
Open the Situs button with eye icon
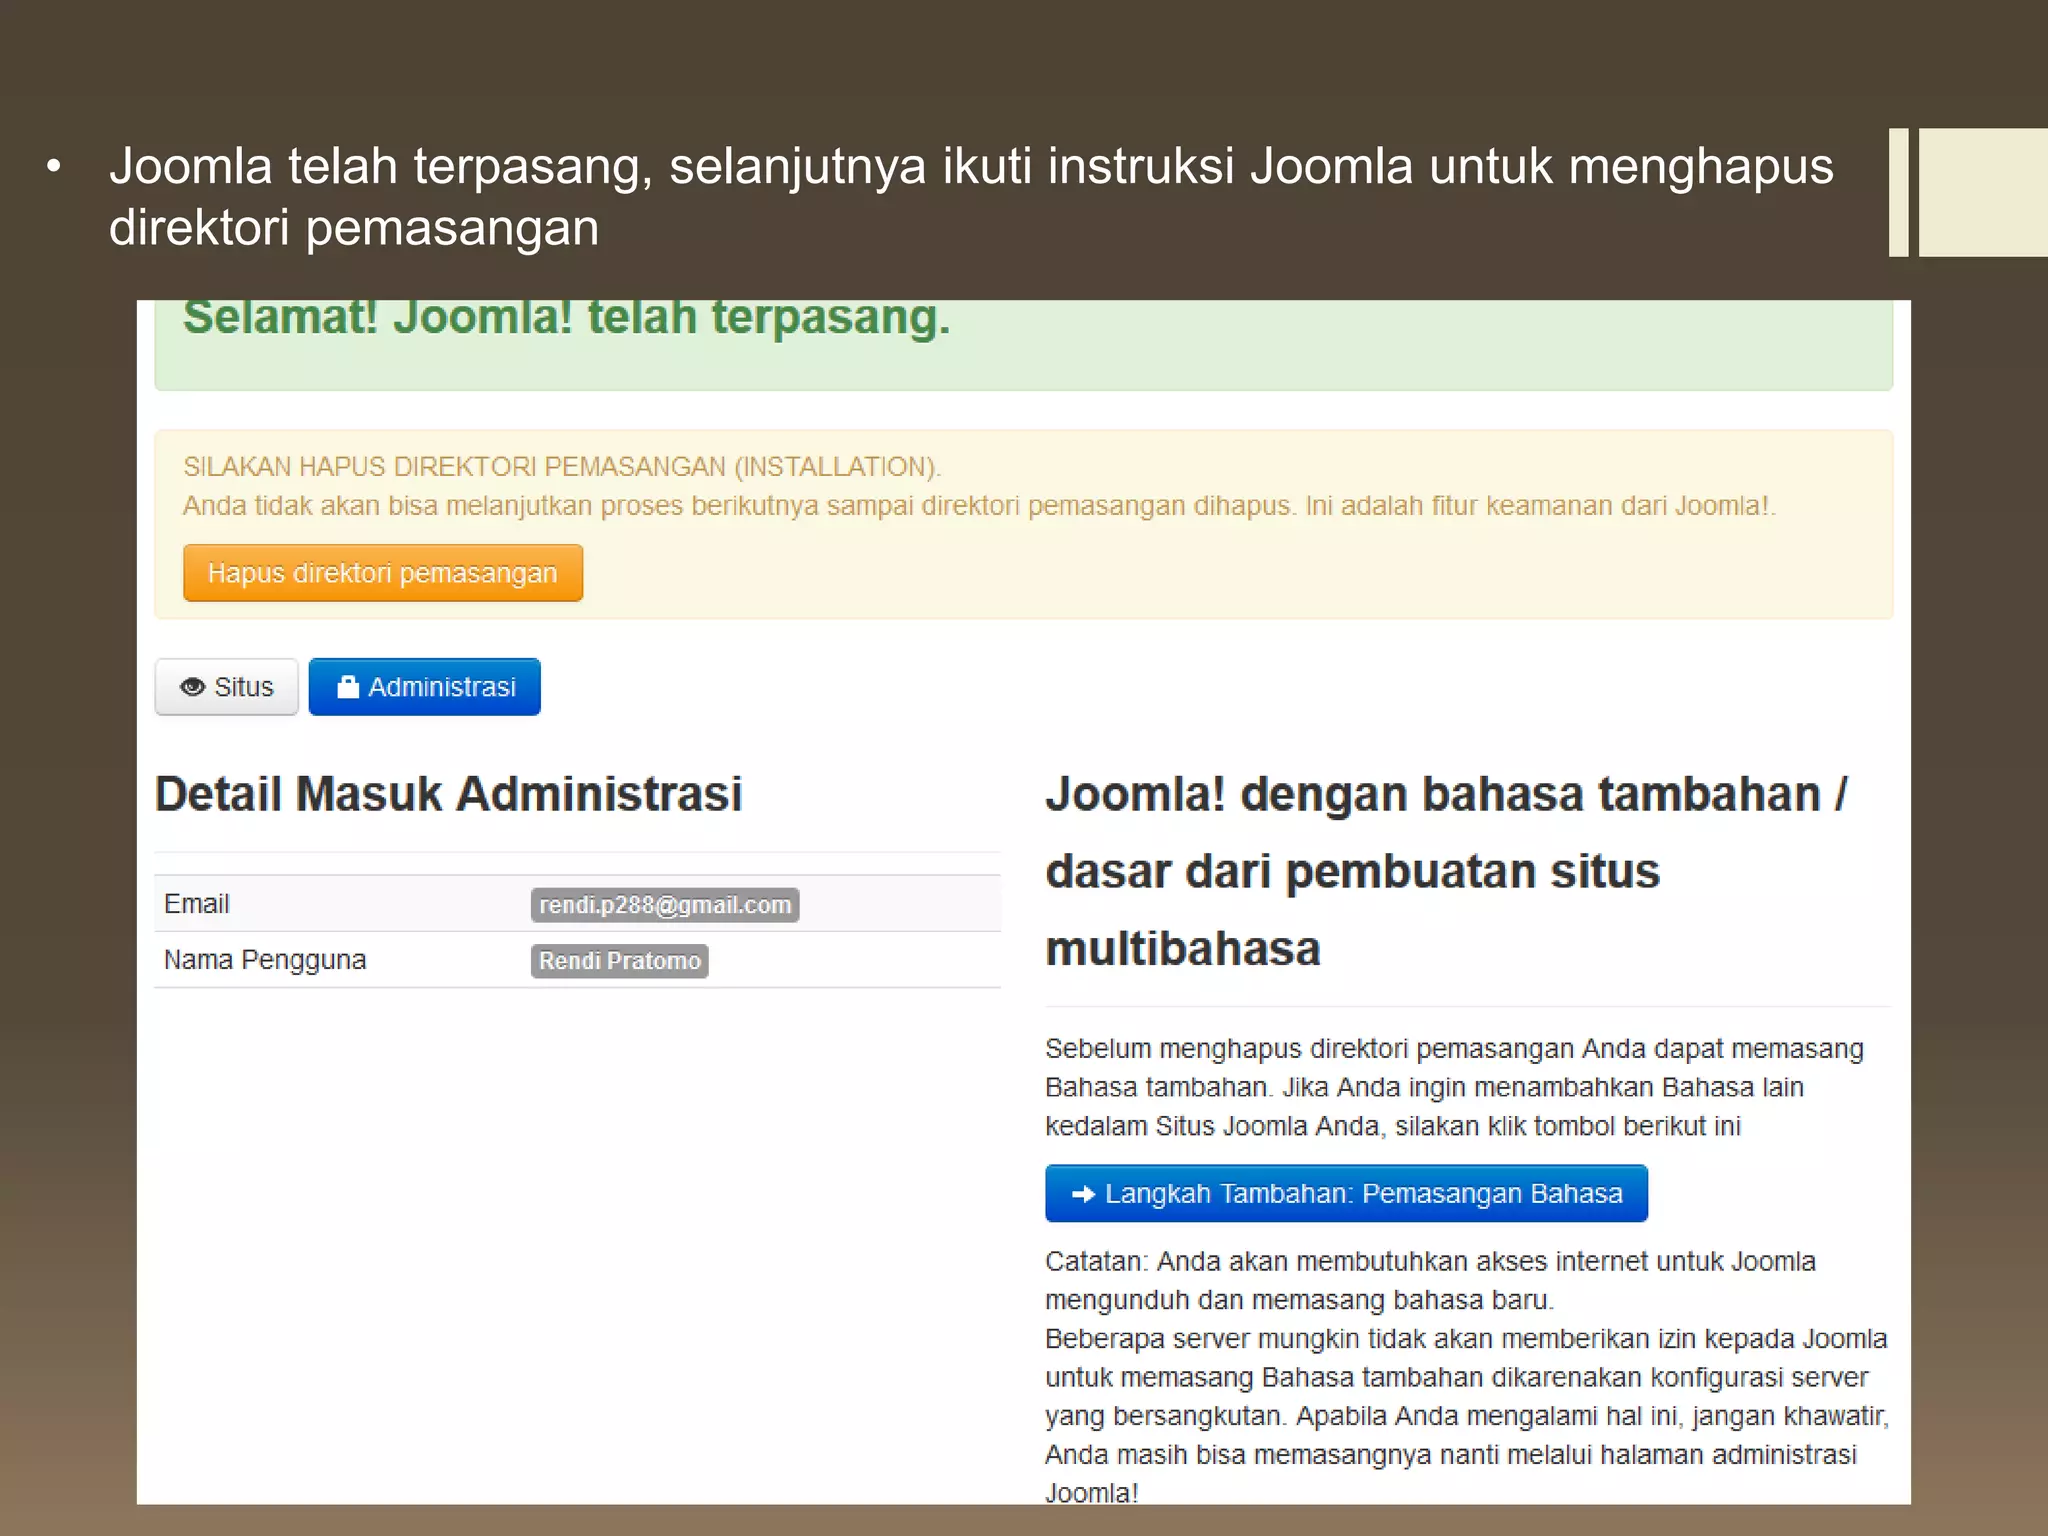point(227,687)
